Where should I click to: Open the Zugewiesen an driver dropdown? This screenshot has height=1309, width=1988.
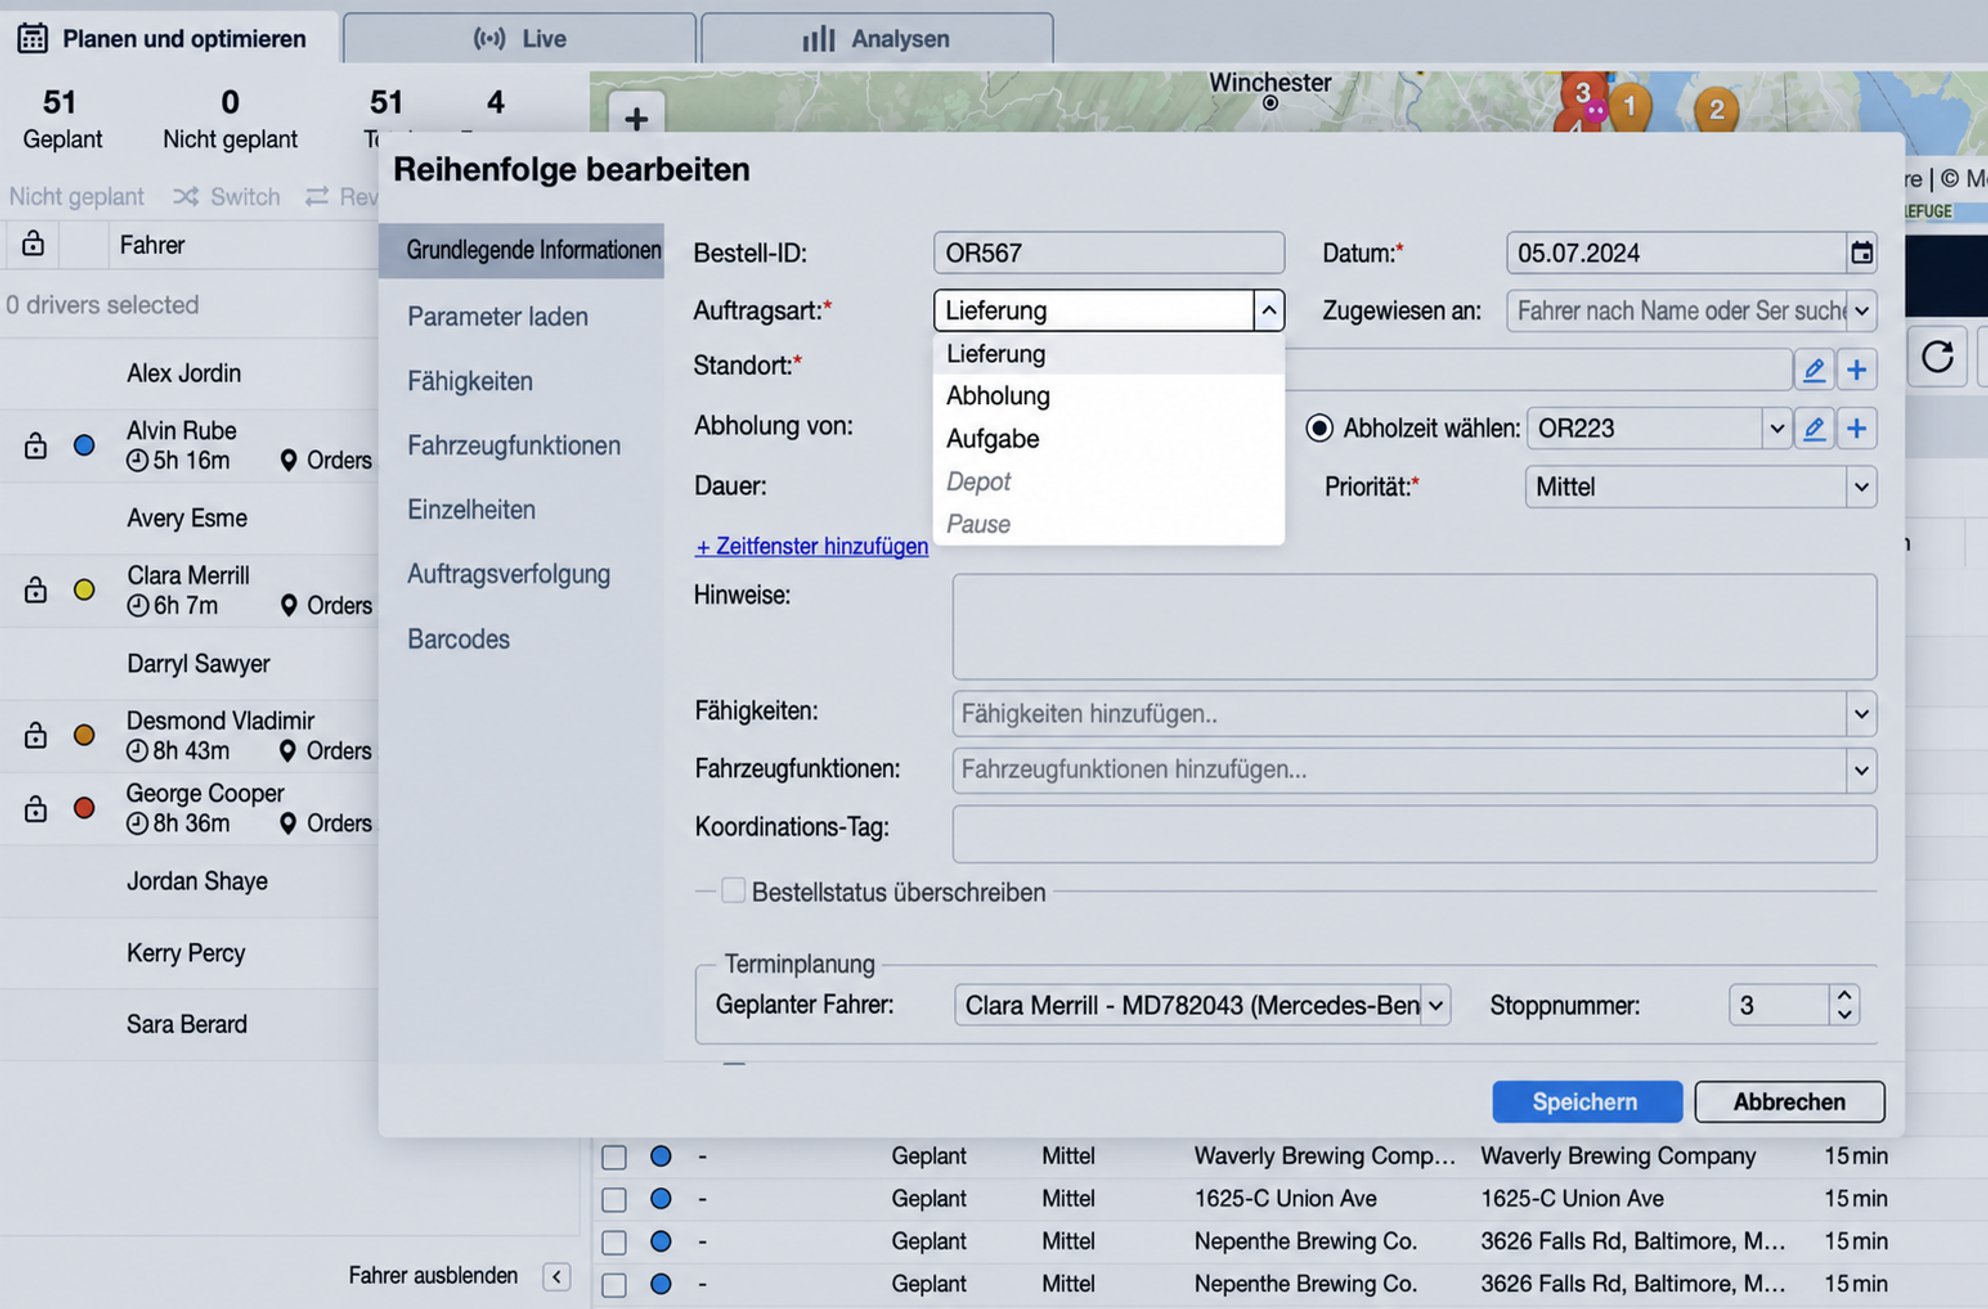click(1861, 311)
